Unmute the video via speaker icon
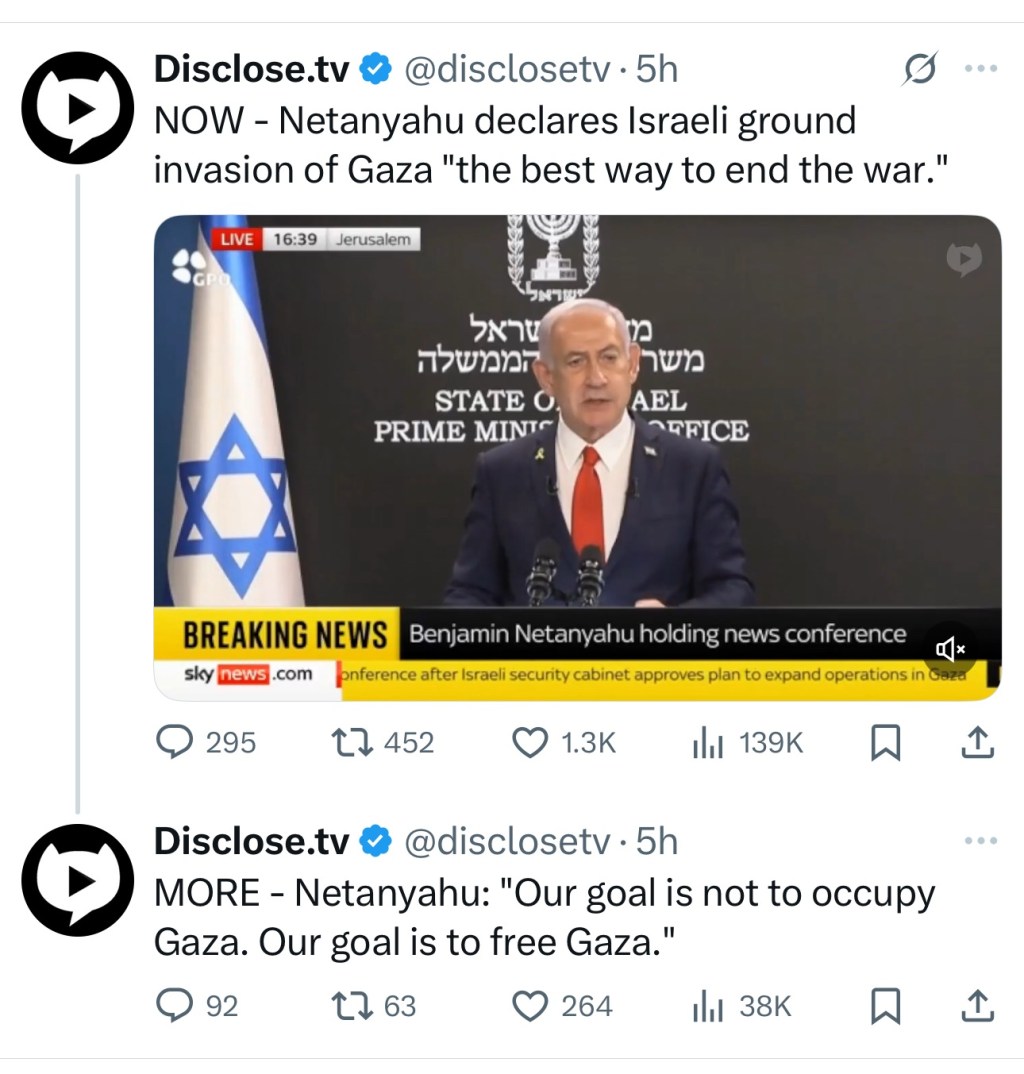This screenshot has width=1024, height=1074. coord(950,649)
